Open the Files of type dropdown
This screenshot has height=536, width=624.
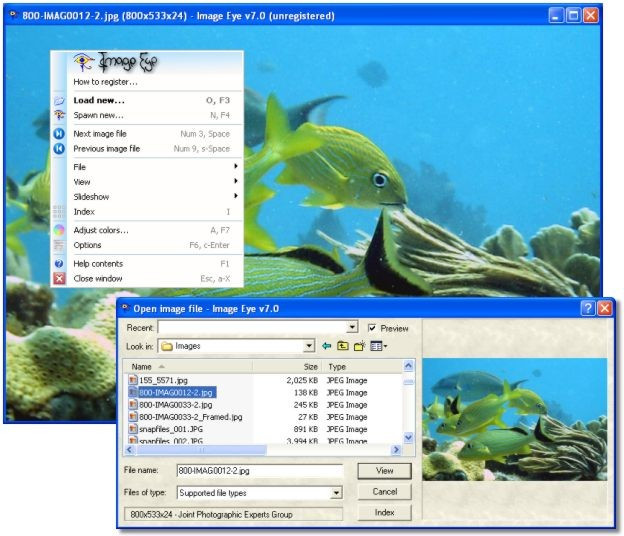point(336,493)
